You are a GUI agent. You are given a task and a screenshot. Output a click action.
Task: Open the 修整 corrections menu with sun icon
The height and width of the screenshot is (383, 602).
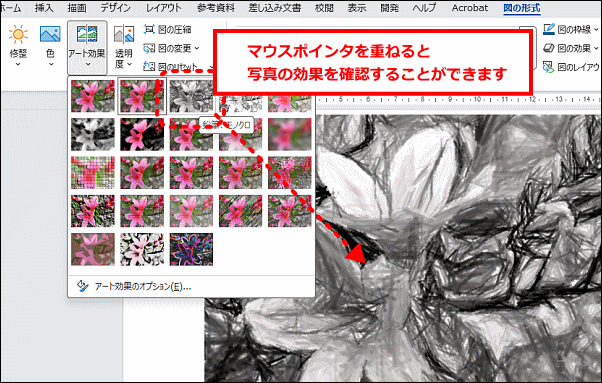click(18, 46)
